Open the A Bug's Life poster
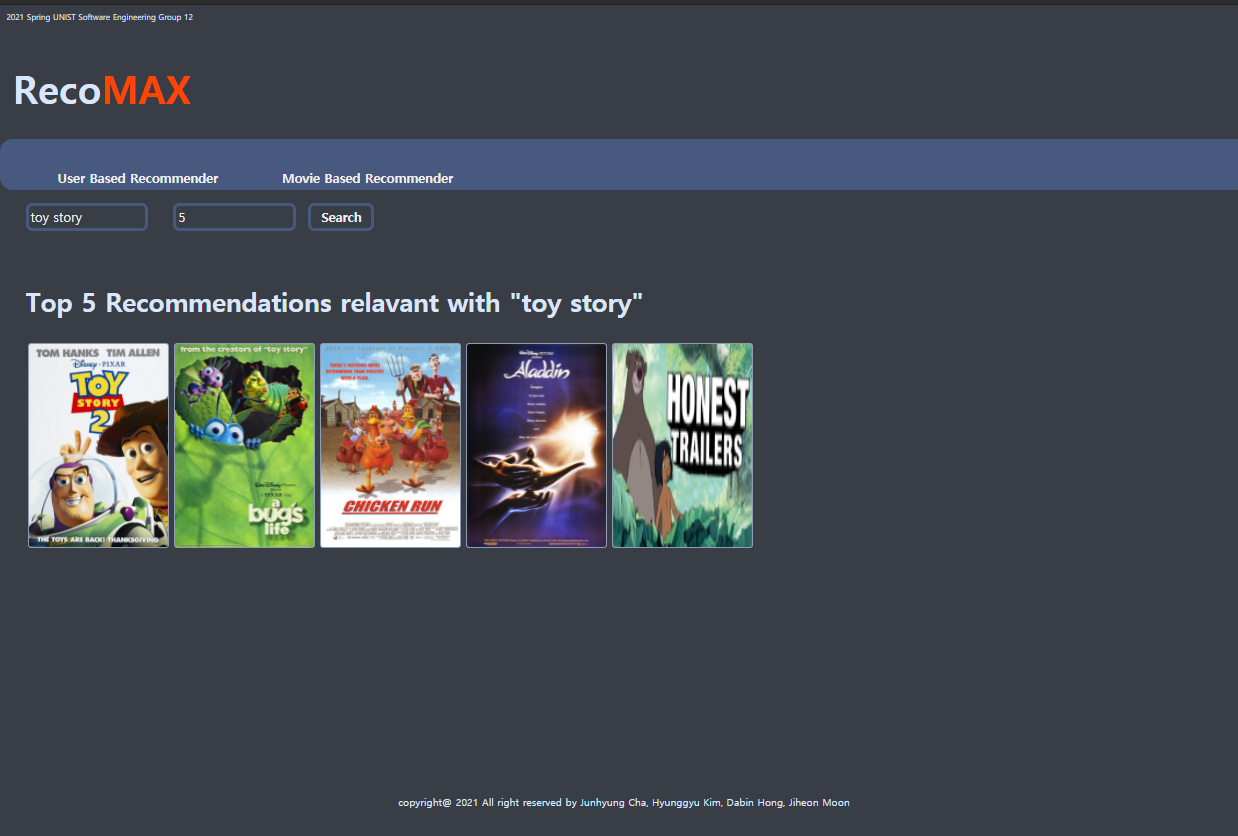Screen dimensions: 1238x836 (x=244, y=445)
